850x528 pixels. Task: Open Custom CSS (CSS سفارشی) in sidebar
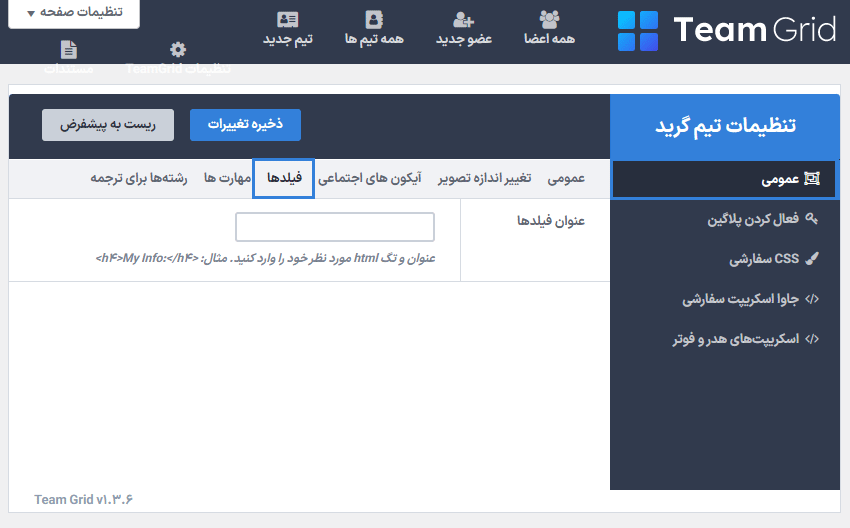coord(725,259)
